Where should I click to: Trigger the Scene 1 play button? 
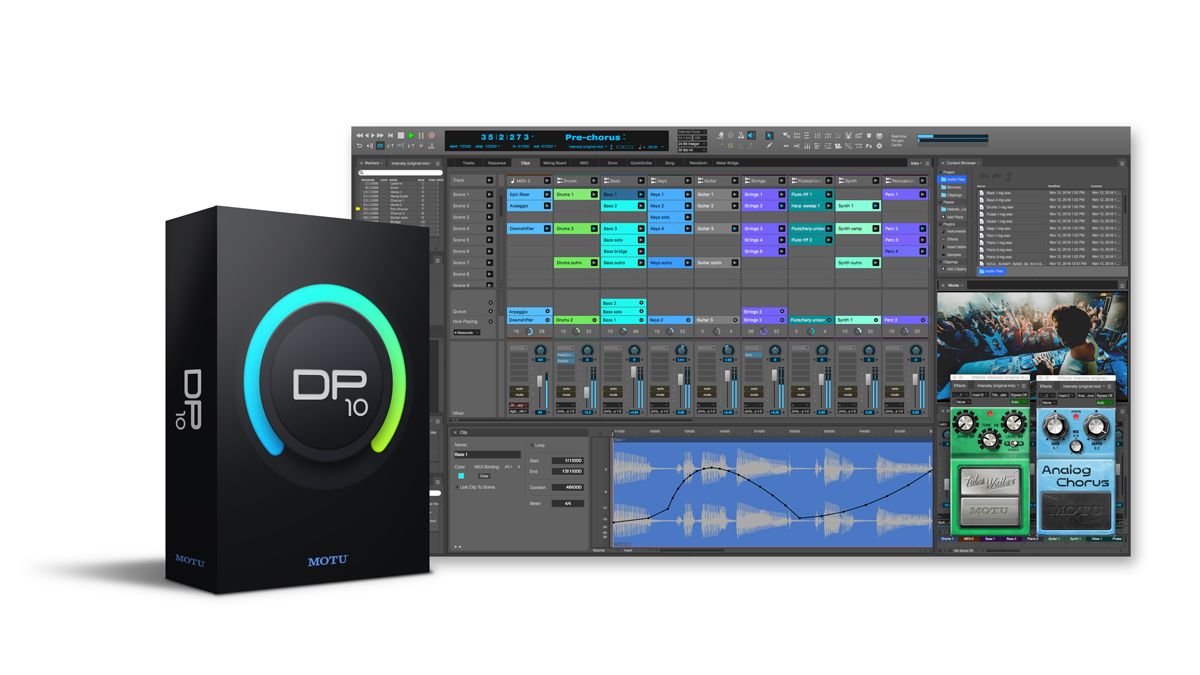pyautogui.click(x=490, y=194)
